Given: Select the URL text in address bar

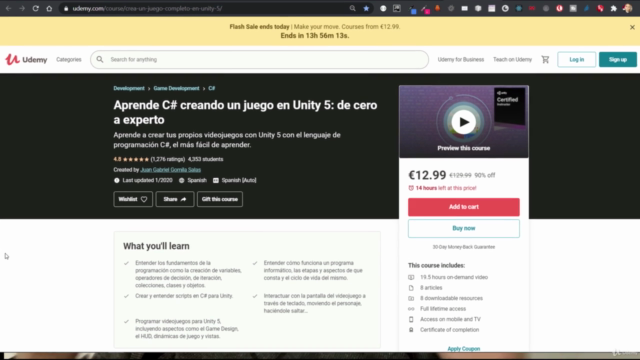Looking at the screenshot, I should (147, 9).
